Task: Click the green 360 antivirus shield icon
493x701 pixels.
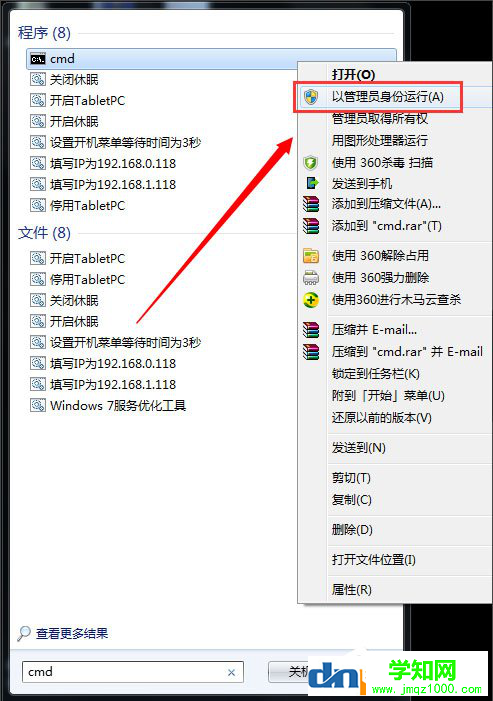Action: coord(311,163)
